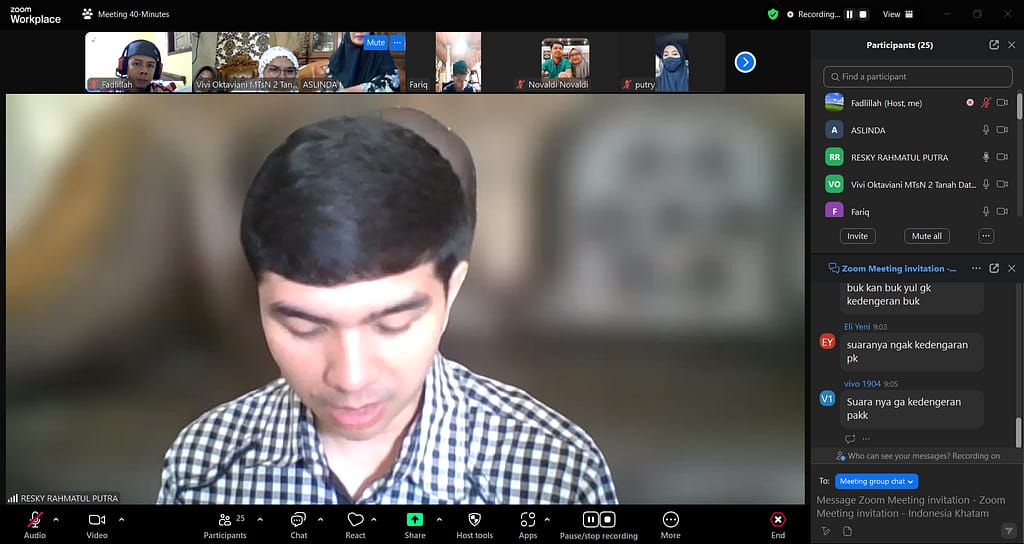This screenshot has height=544, width=1024.
Task: Unmute the microphone Audio button
Action: click(x=35, y=520)
